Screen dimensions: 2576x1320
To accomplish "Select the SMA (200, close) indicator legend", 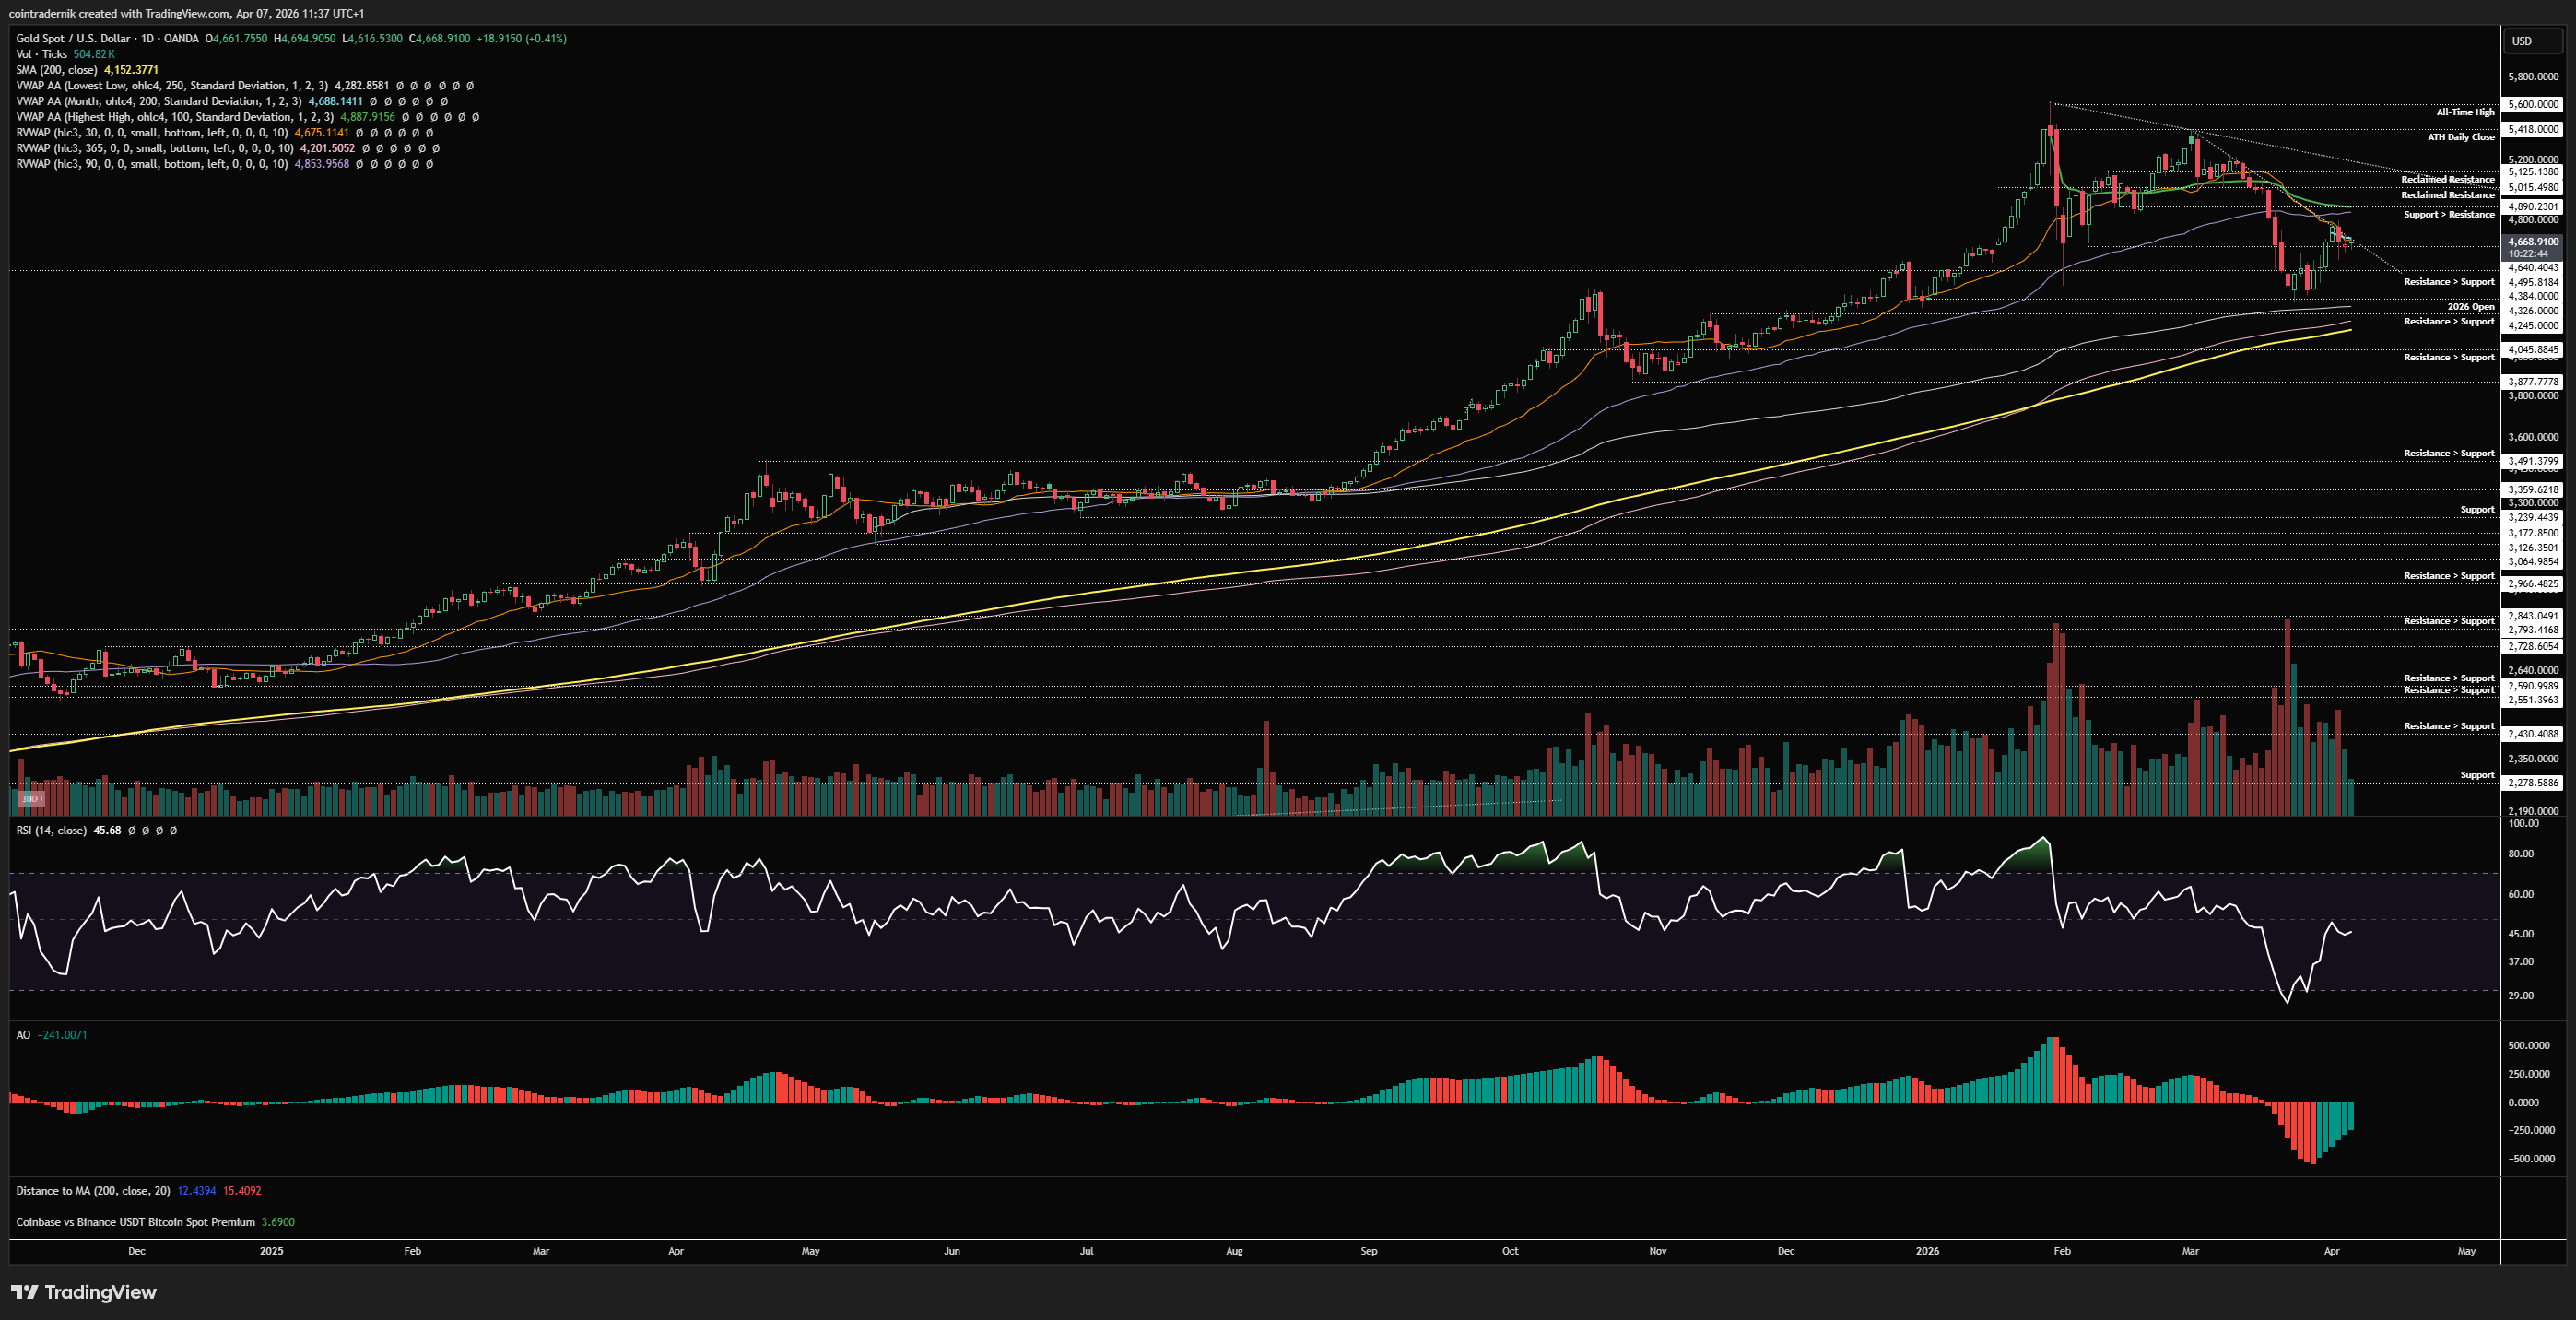I will [56, 70].
